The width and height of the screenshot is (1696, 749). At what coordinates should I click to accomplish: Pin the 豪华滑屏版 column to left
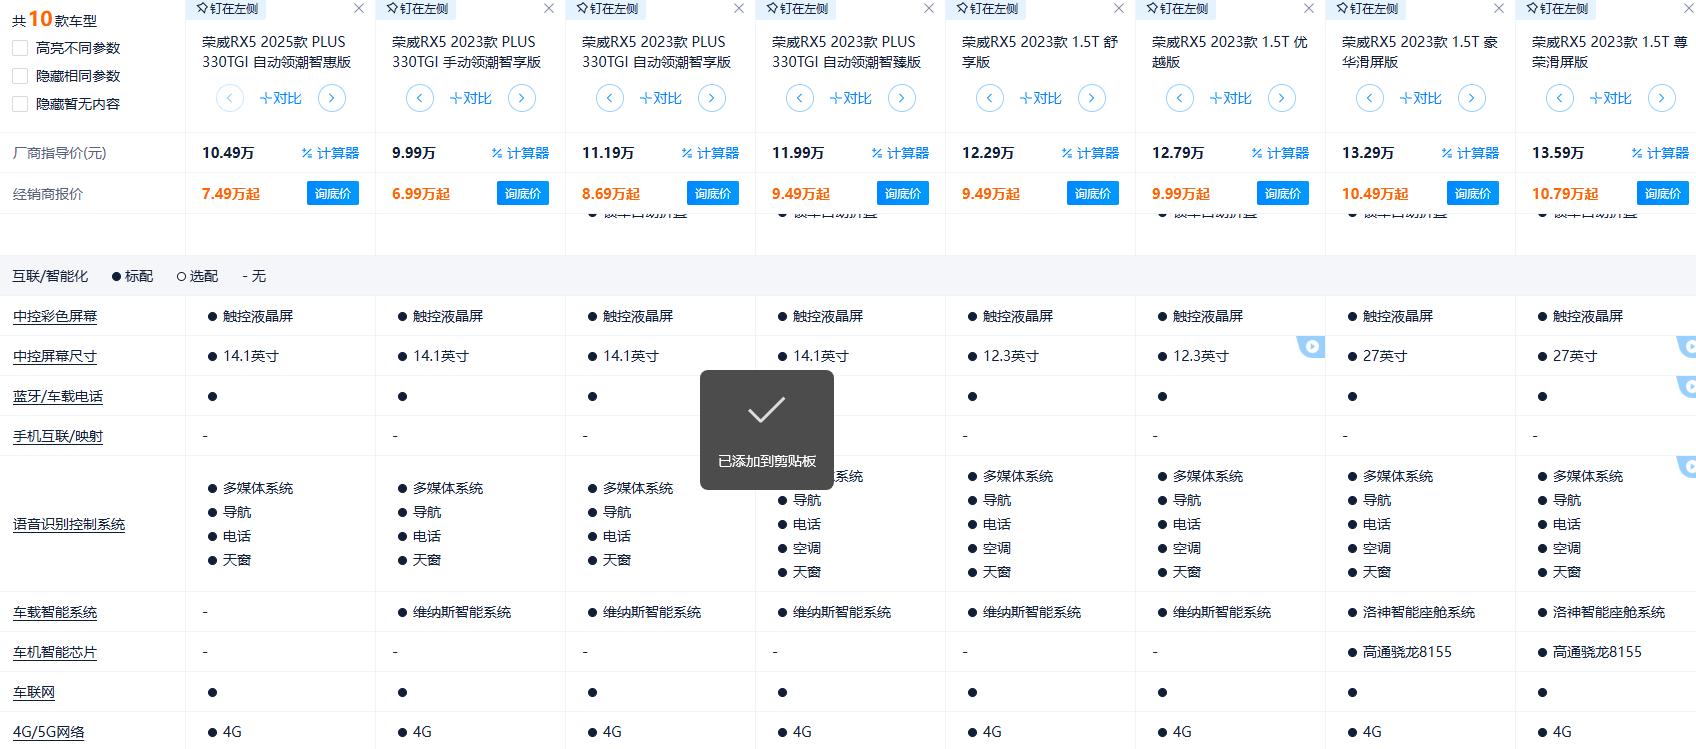1368,8
